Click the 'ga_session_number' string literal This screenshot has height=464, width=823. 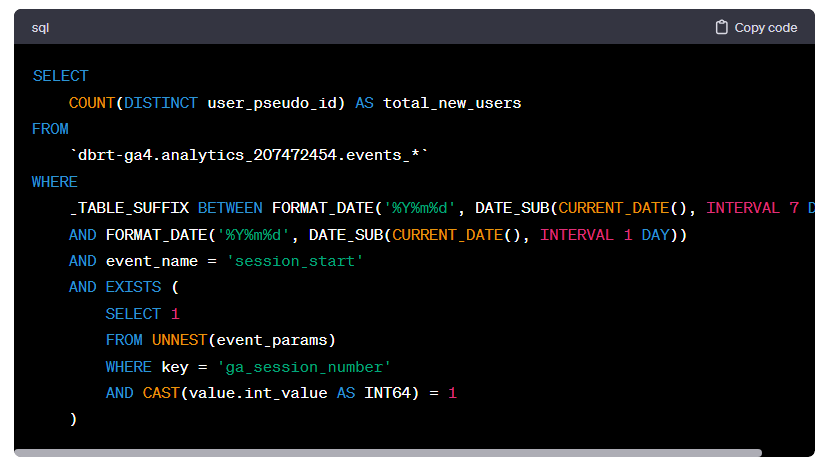coord(304,367)
